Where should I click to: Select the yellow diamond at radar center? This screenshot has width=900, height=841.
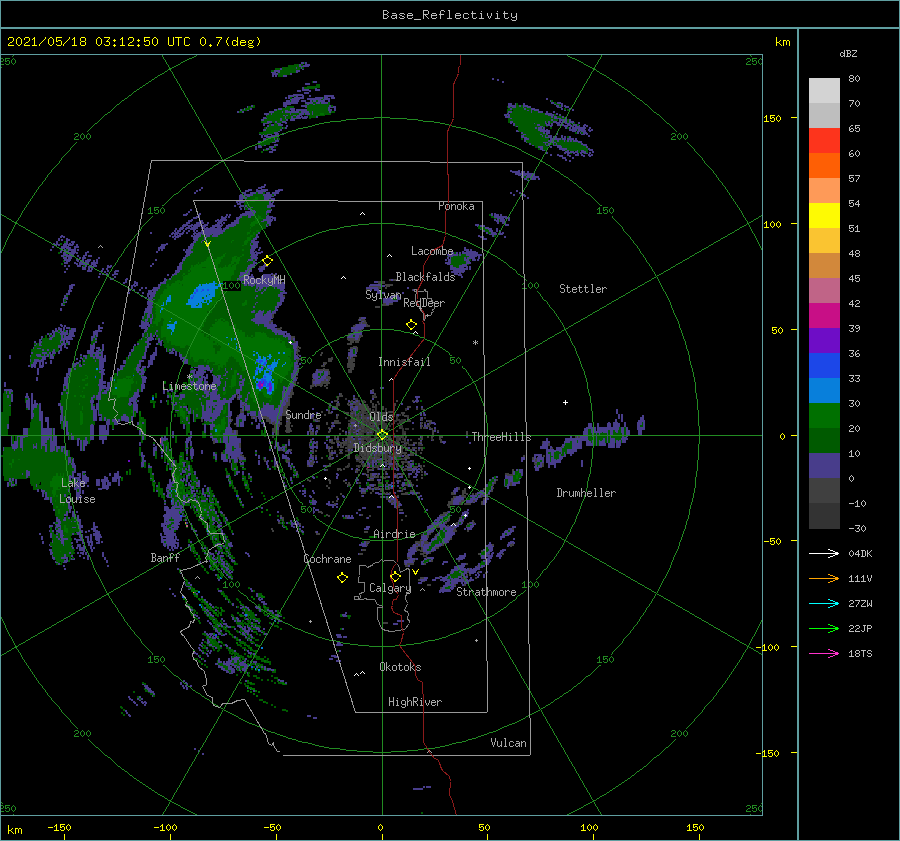382,435
